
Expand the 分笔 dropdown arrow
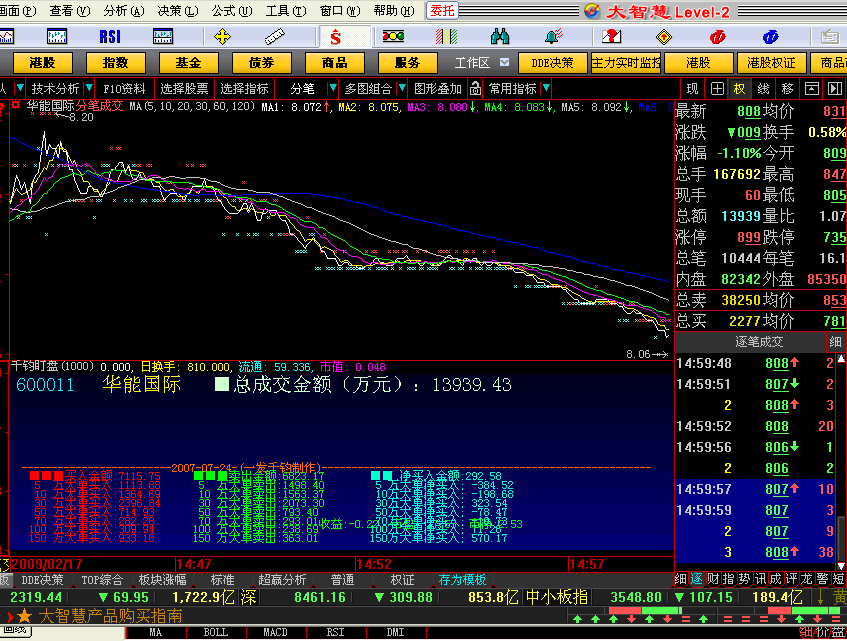point(333,87)
